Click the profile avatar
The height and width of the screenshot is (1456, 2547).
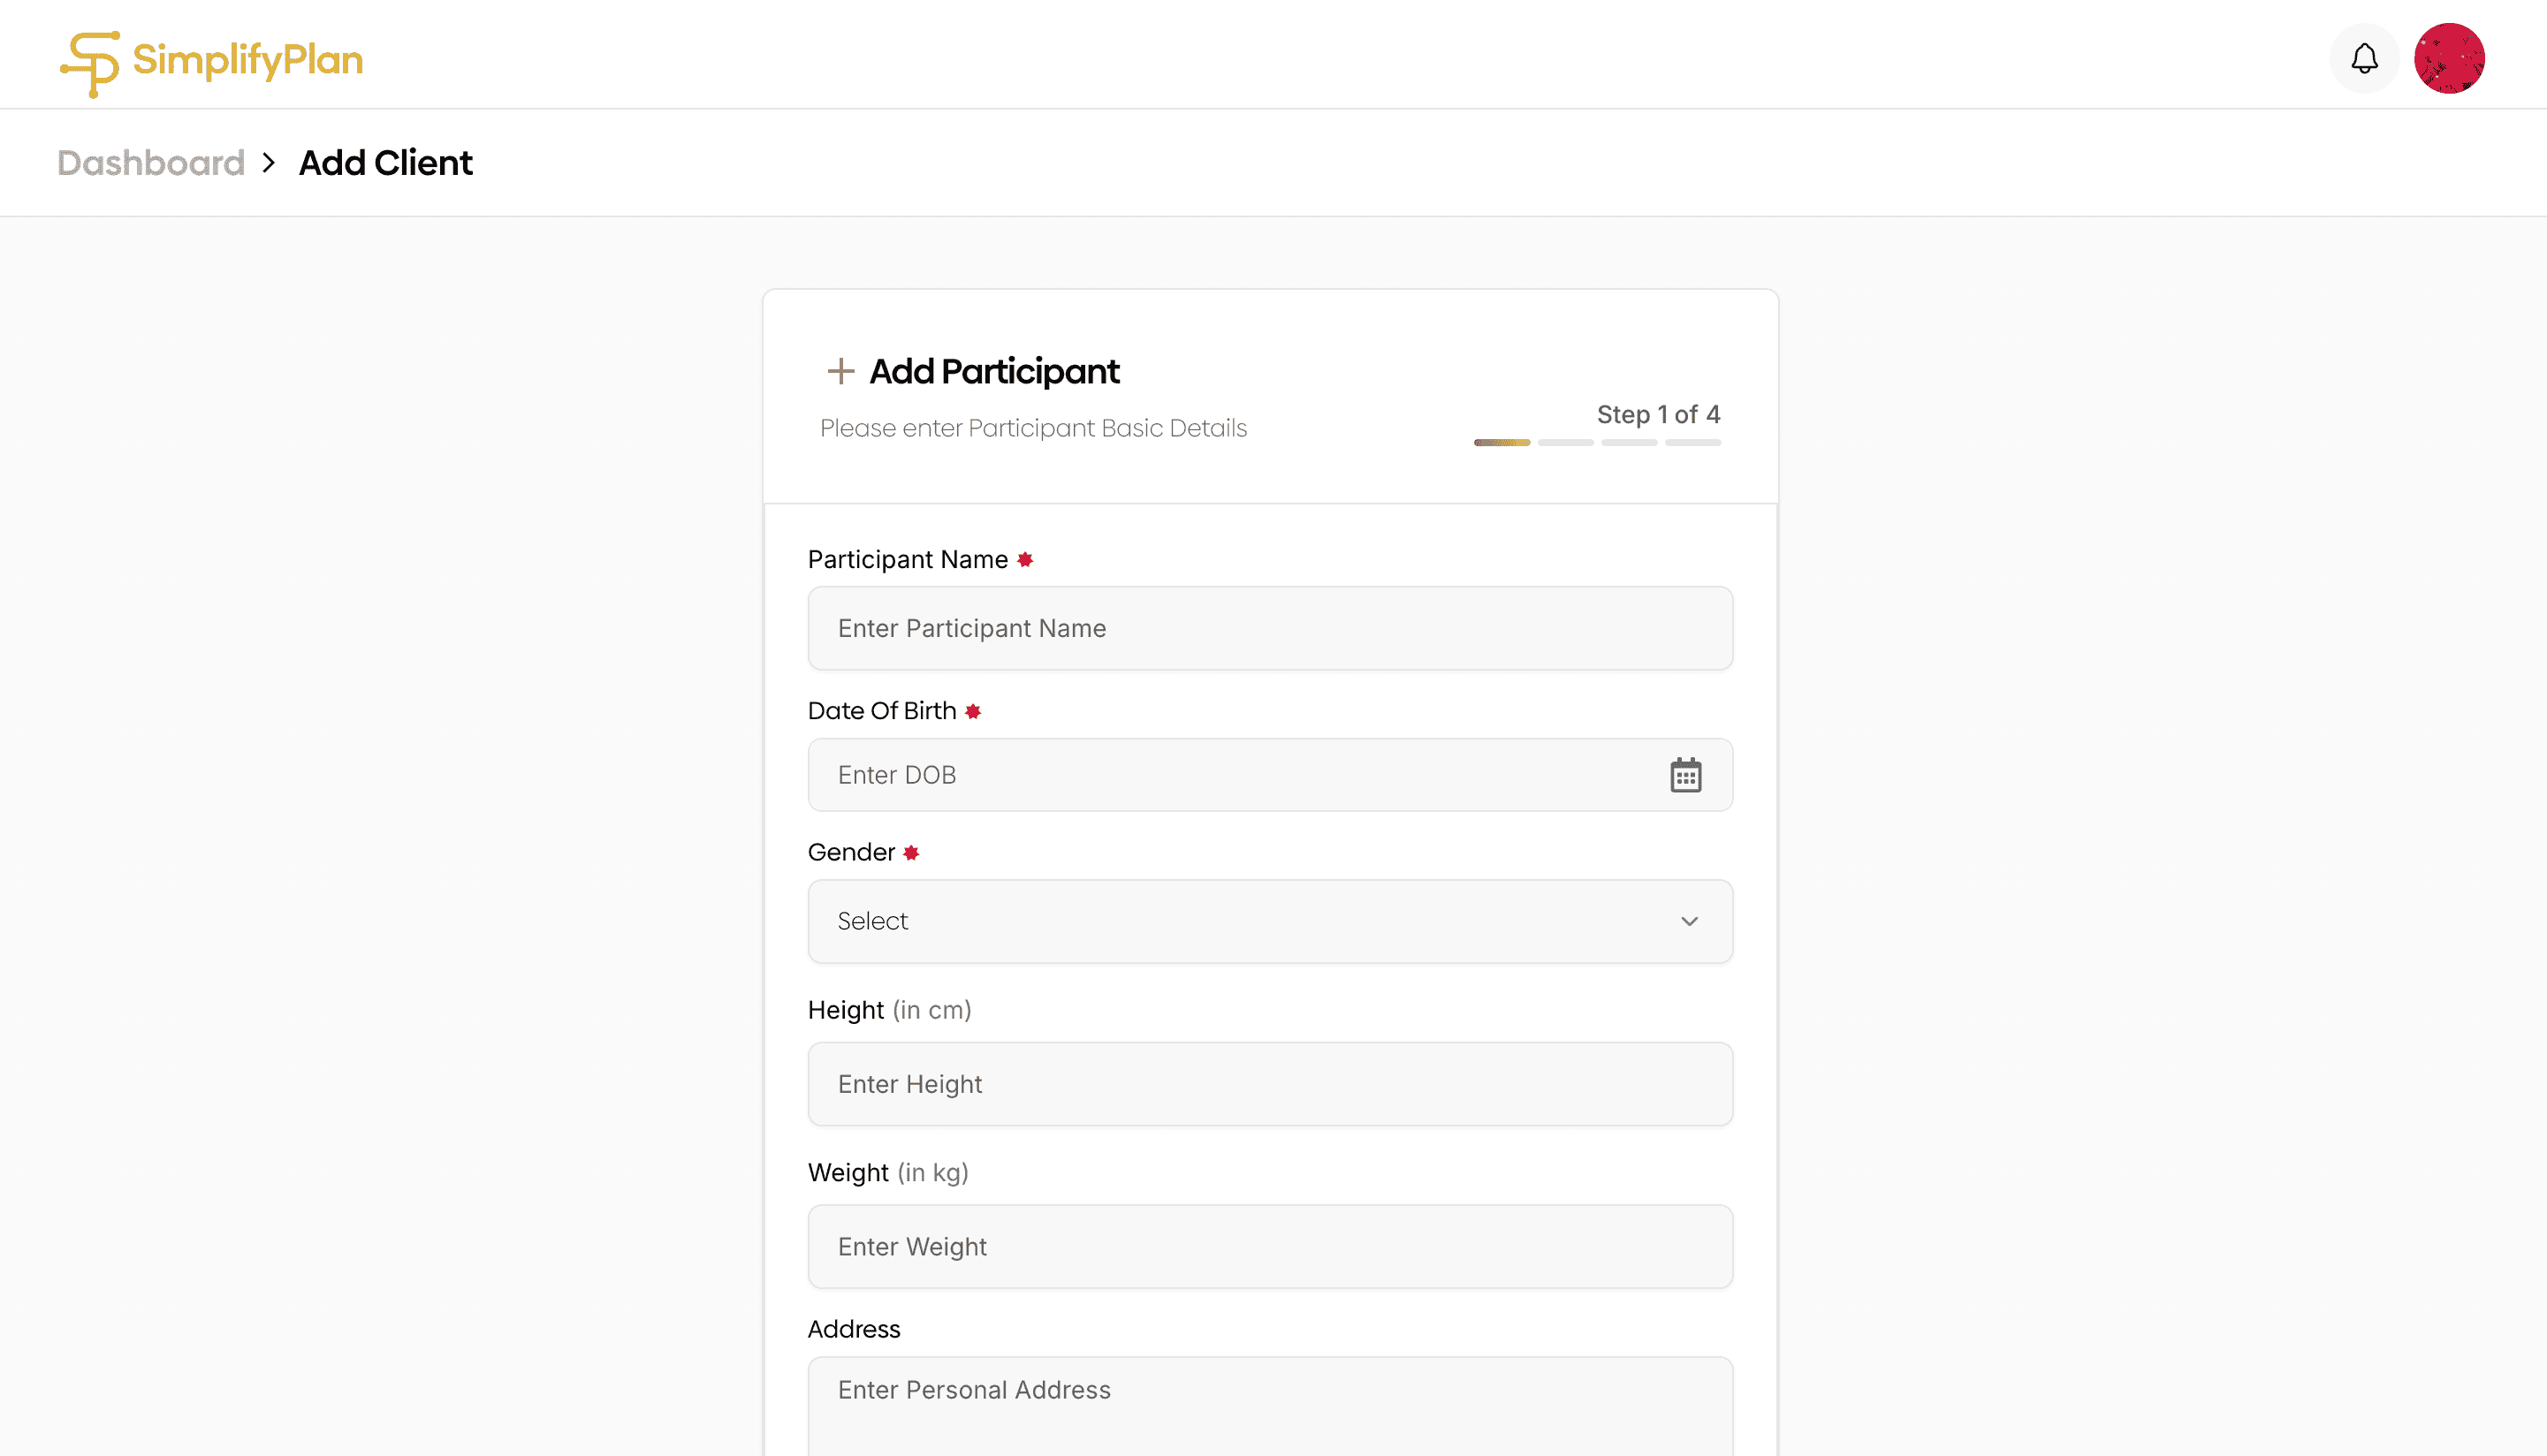(x=2450, y=58)
